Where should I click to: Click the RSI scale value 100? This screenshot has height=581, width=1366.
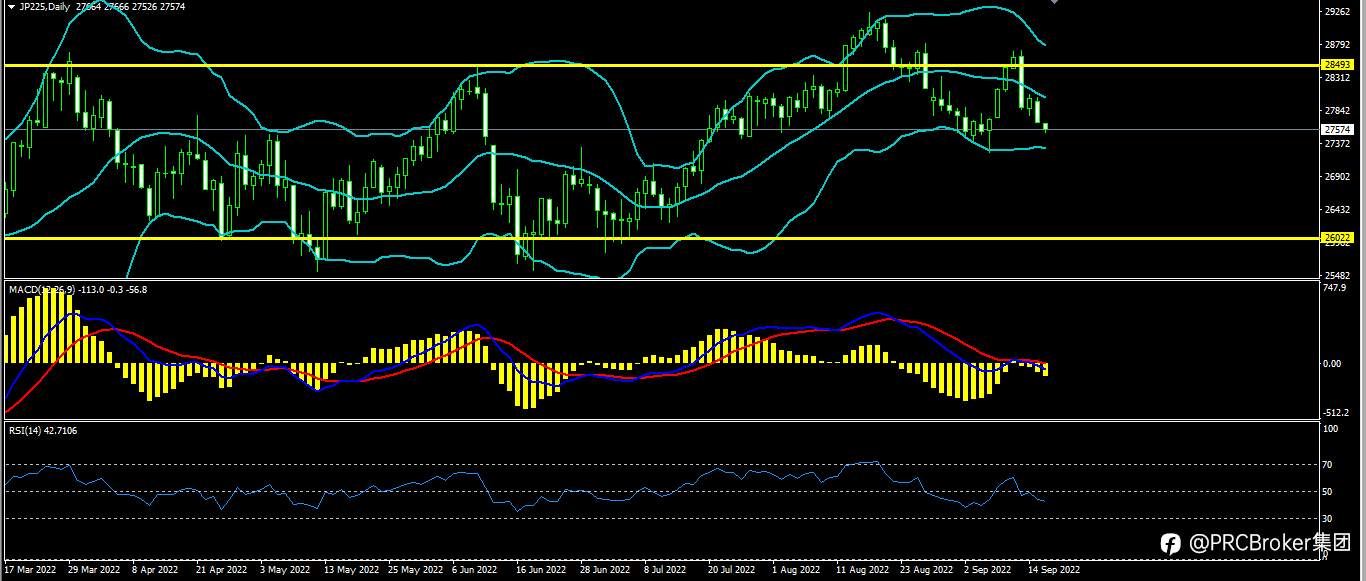pyautogui.click(x=1330, y=429)
